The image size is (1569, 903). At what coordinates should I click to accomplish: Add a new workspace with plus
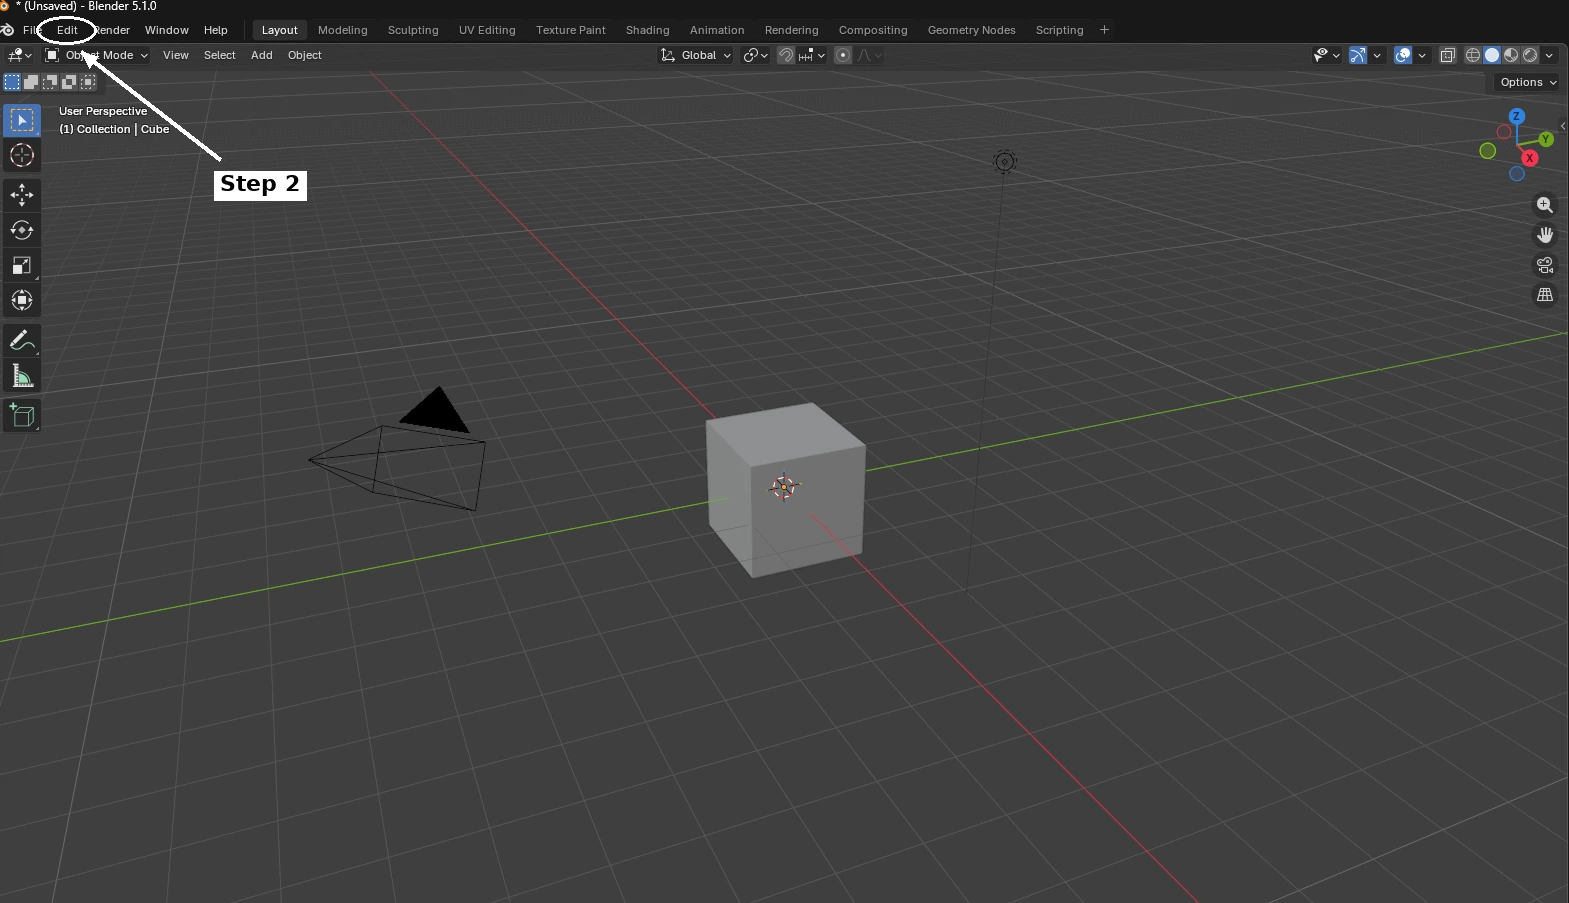click(1105, 30)
